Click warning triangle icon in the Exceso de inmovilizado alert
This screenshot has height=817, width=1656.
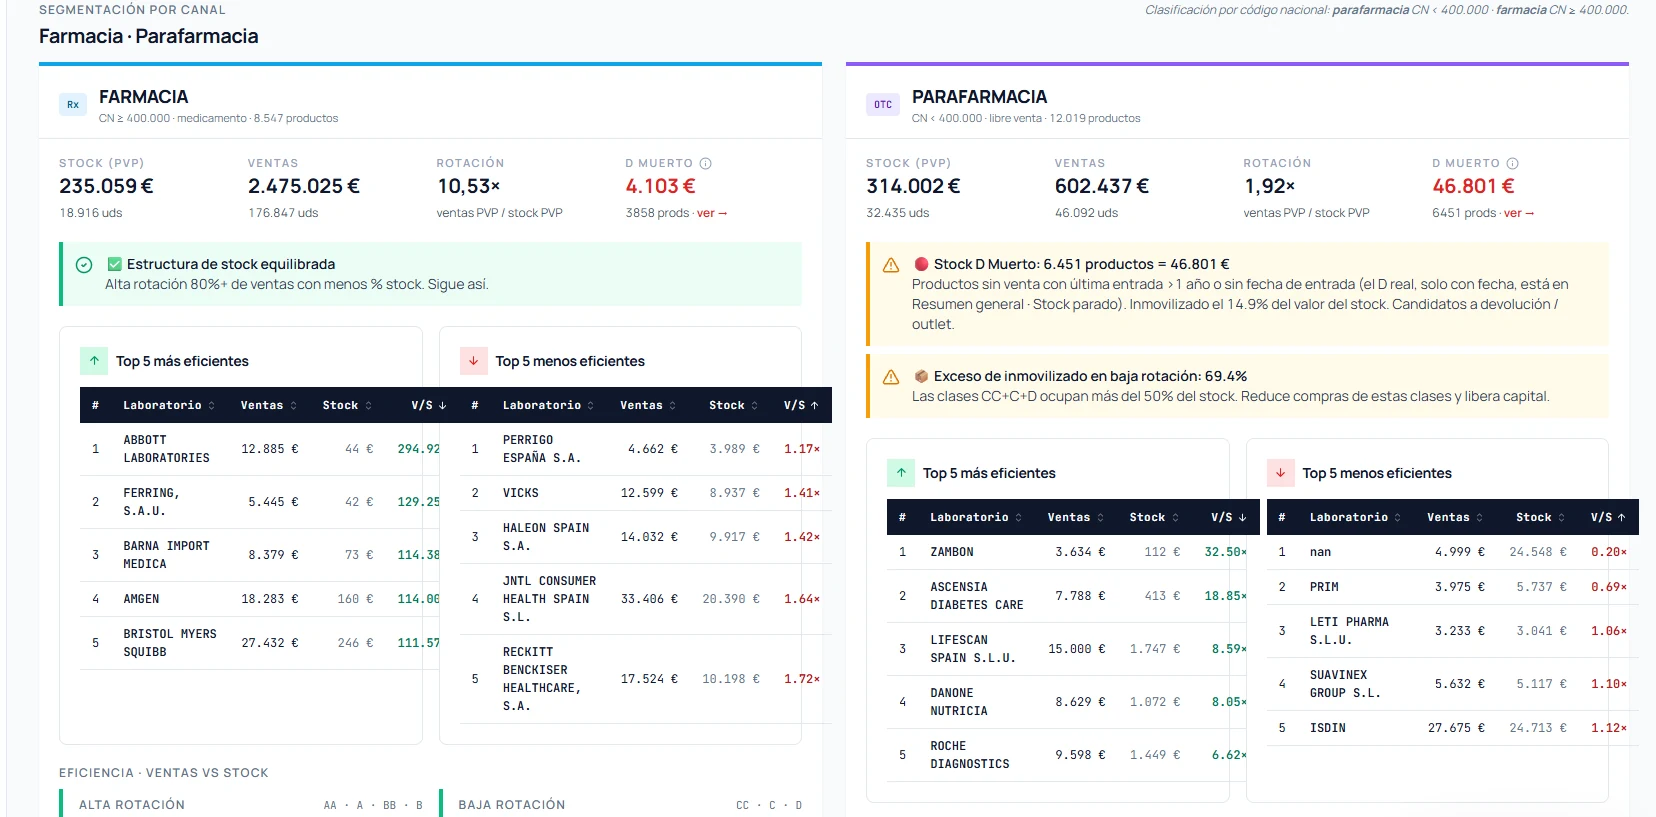(x=891, y=377)
